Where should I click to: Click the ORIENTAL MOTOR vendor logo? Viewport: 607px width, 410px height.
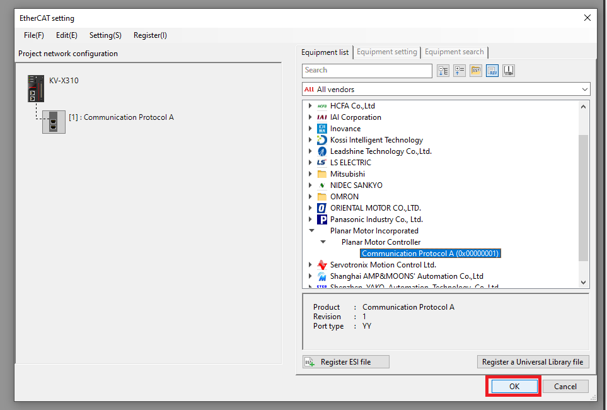pyautogui.click(x=322, y=208)
